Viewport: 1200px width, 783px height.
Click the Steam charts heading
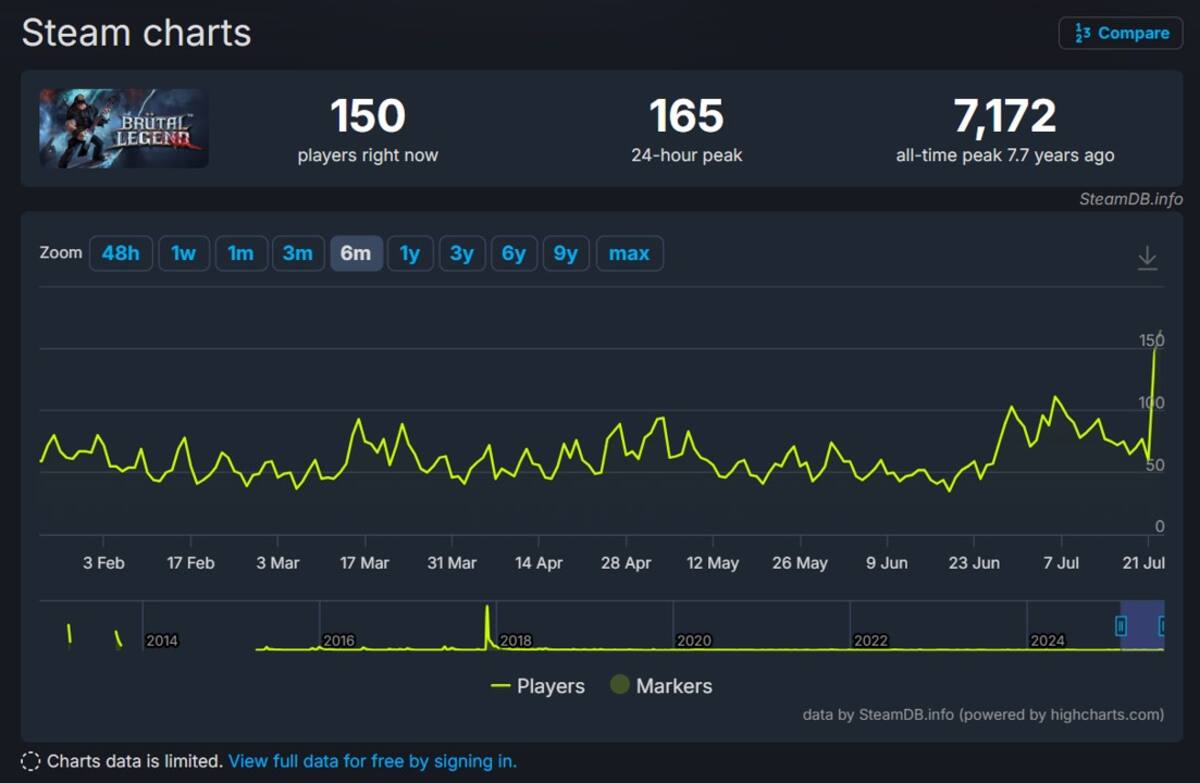[x=136, y=33]
